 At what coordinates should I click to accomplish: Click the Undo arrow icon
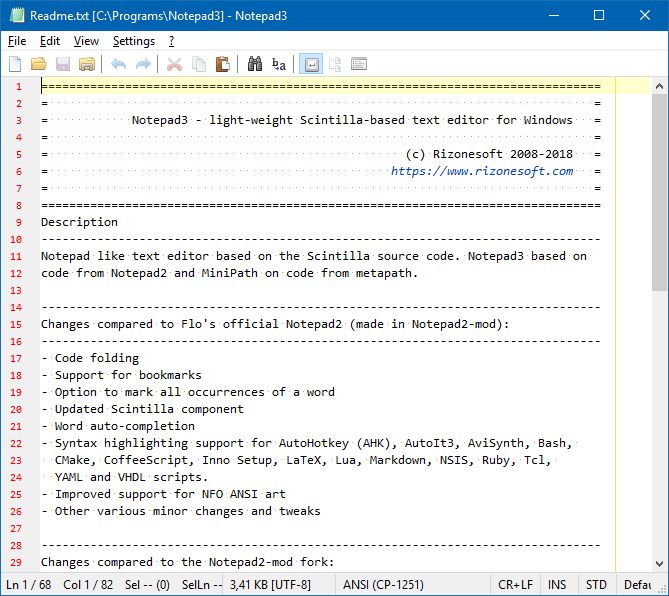point(118,64)
